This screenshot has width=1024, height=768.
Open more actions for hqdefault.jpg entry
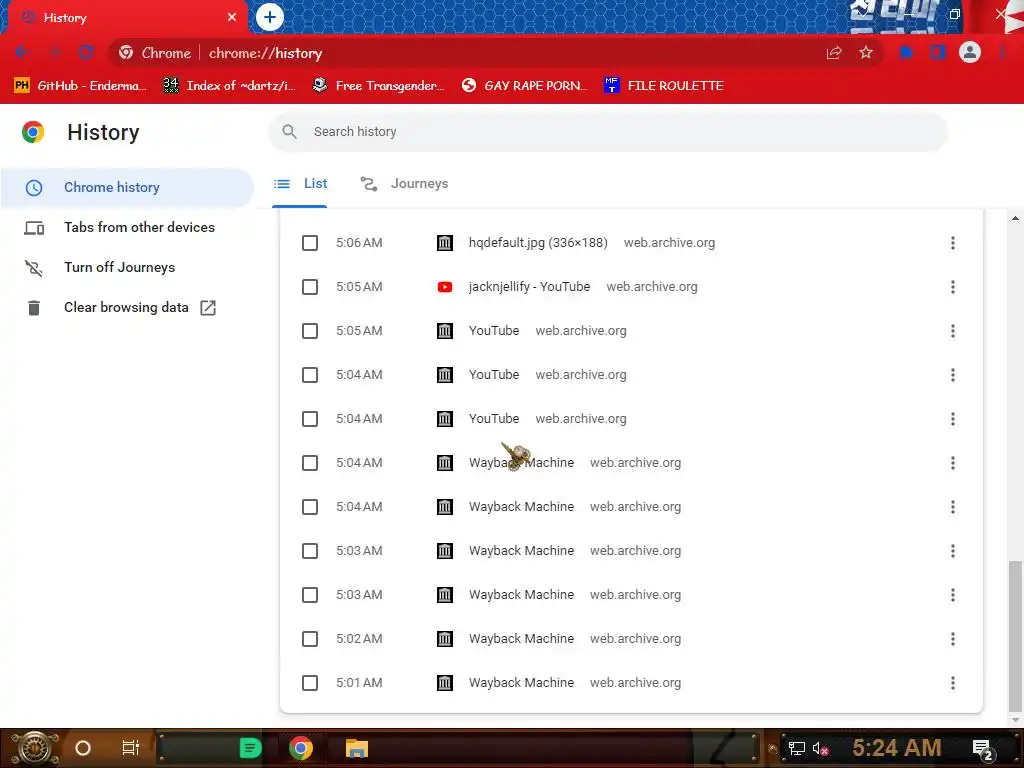pyautogui.click(x=953, y=243)
